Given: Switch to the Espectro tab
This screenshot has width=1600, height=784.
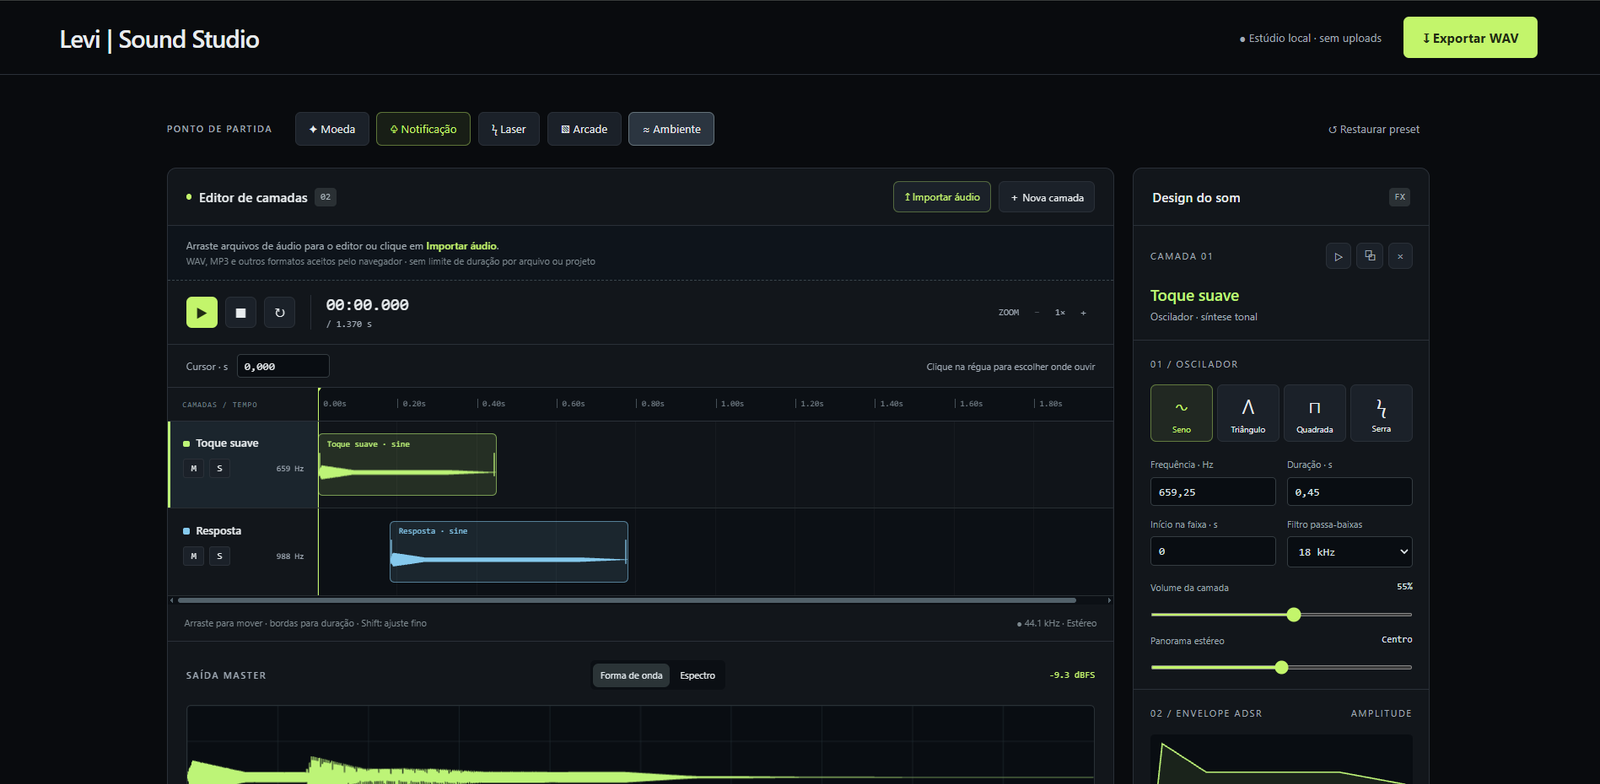Looking at the screenshot, I should [x=697, y=675].
